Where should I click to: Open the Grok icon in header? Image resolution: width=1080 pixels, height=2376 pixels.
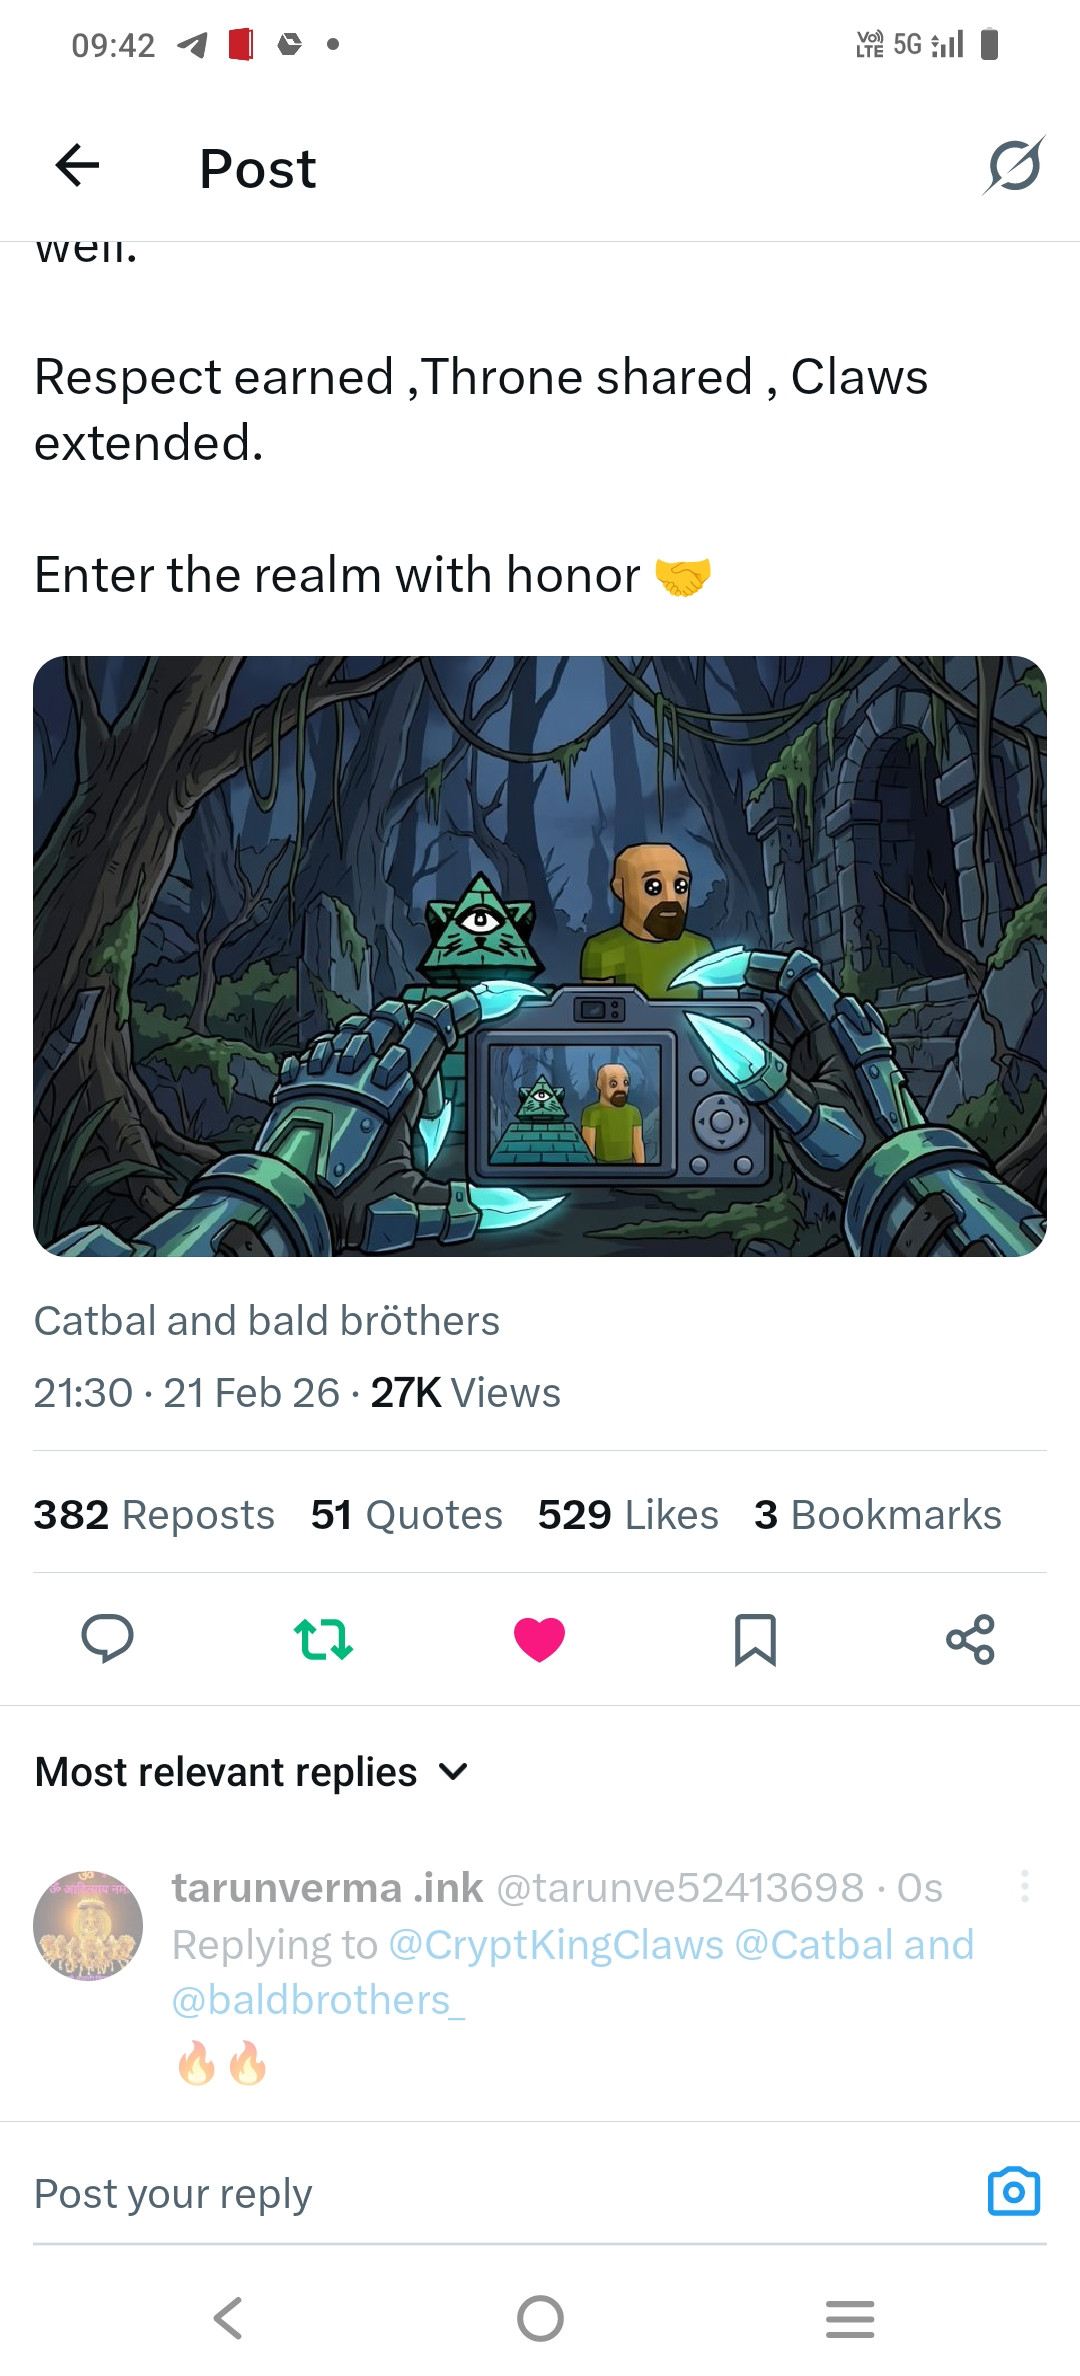pos(1013,166)
